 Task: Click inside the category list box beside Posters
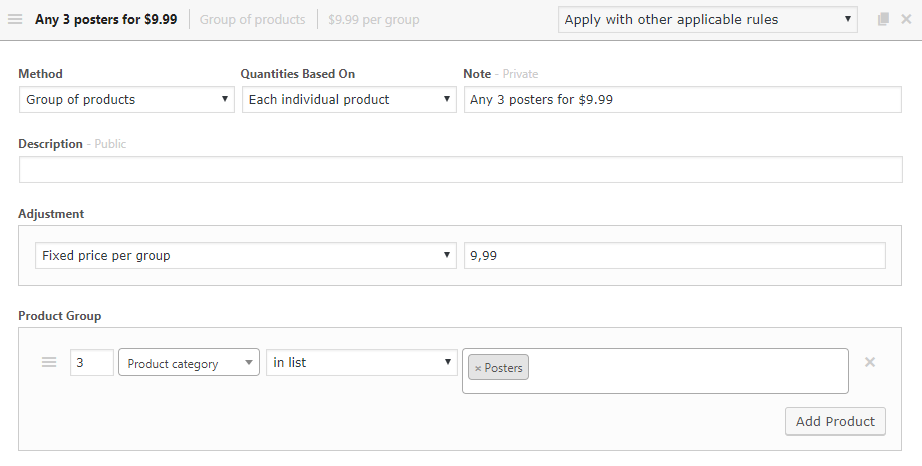tap(688, 371)
